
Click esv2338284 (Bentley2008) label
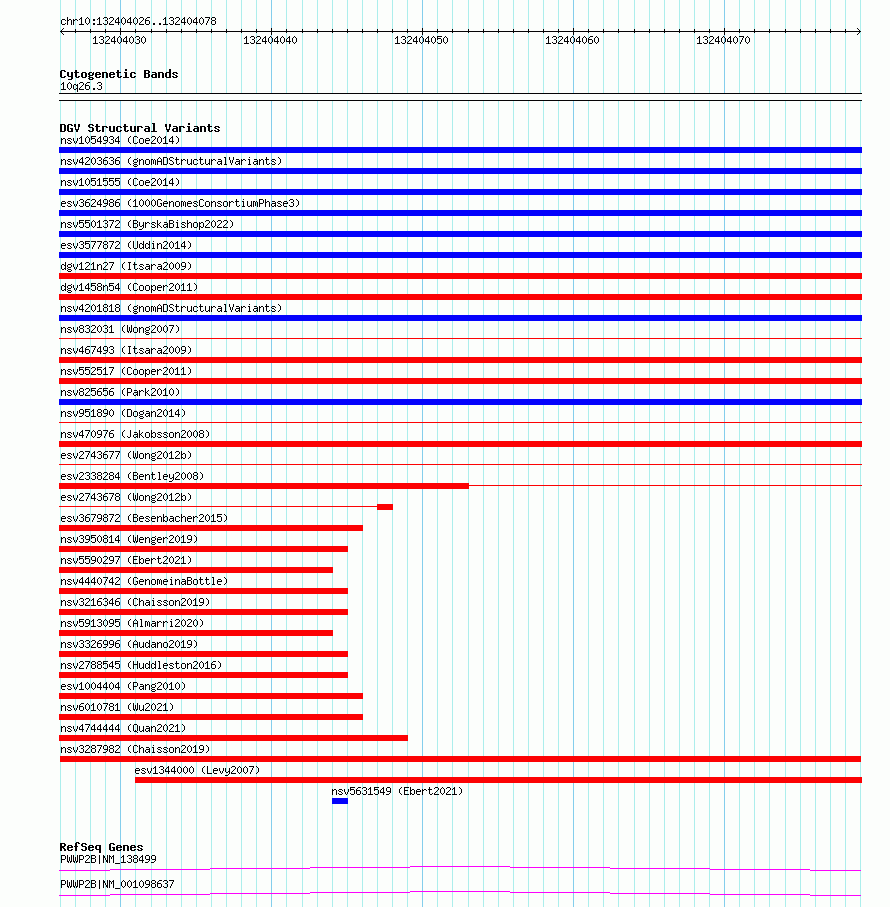click(x=132, y=476)
